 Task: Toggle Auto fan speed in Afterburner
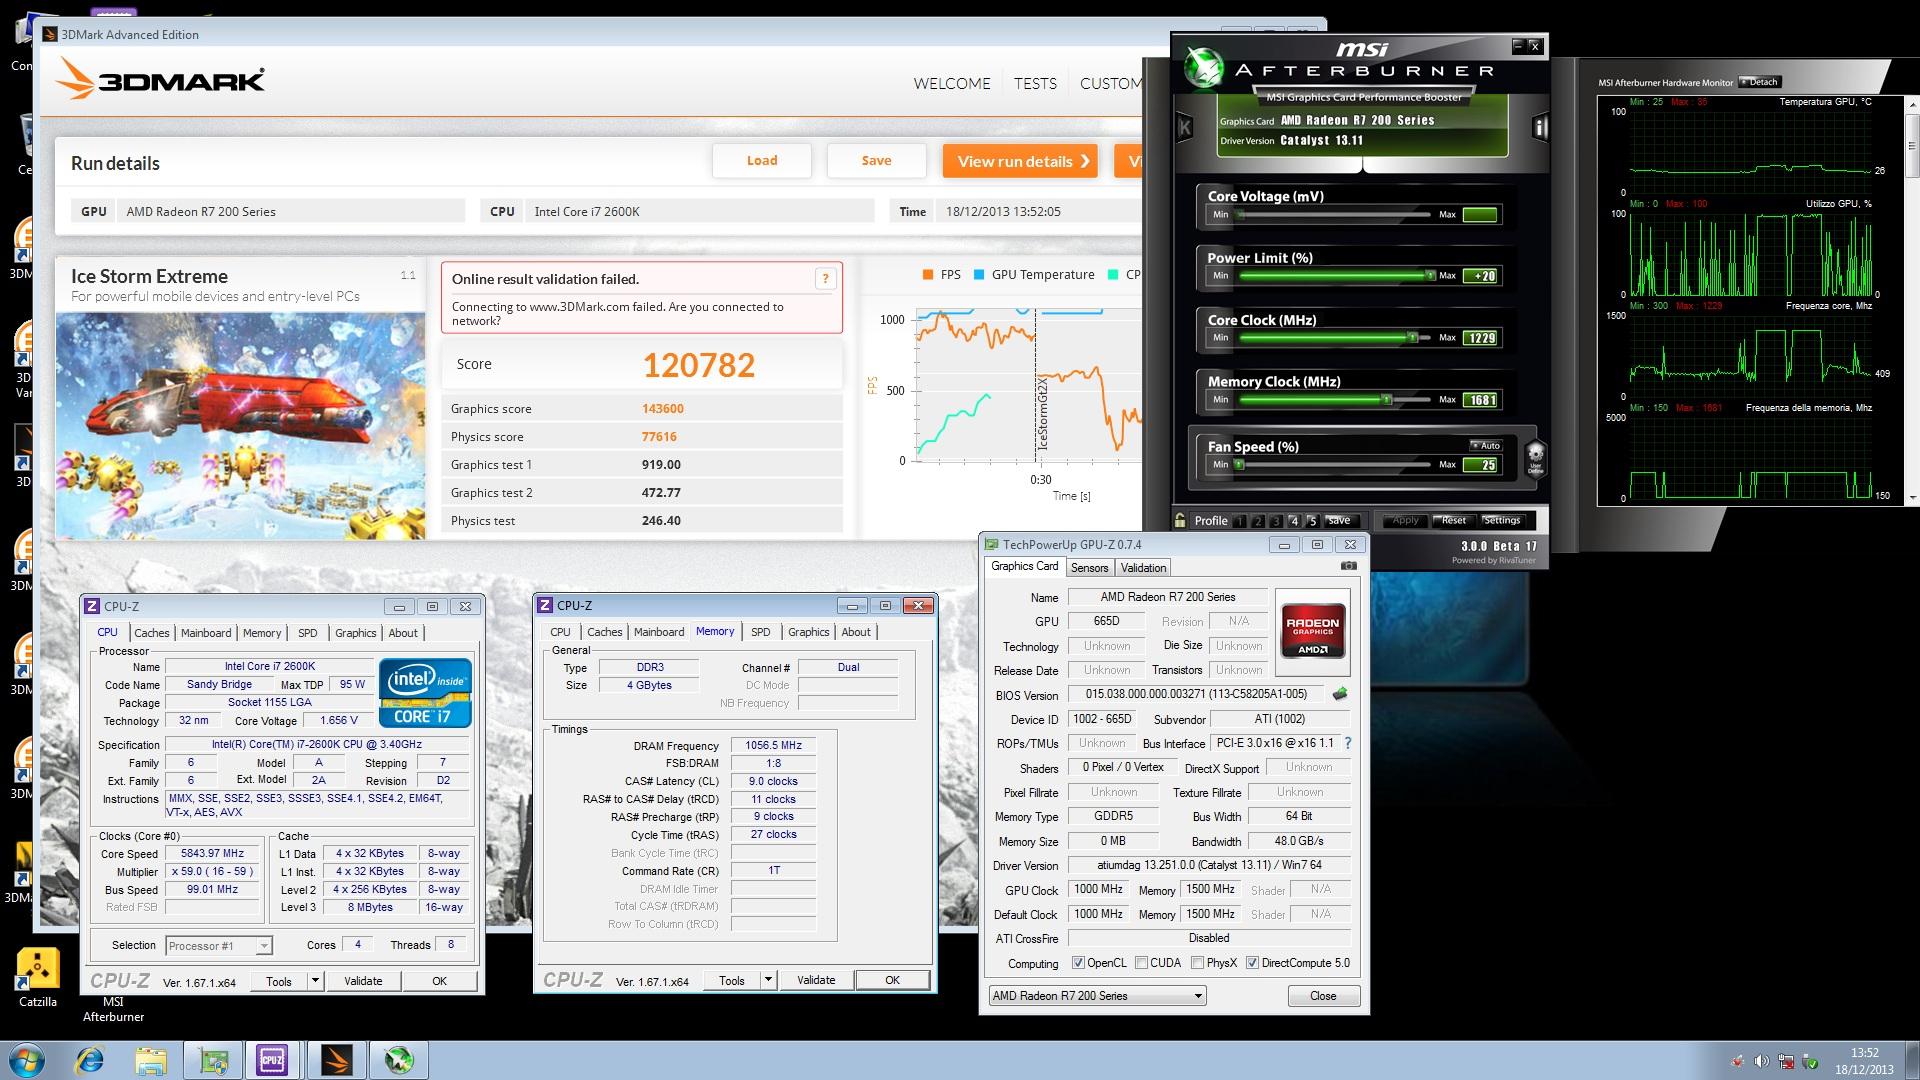(1486, 445)
